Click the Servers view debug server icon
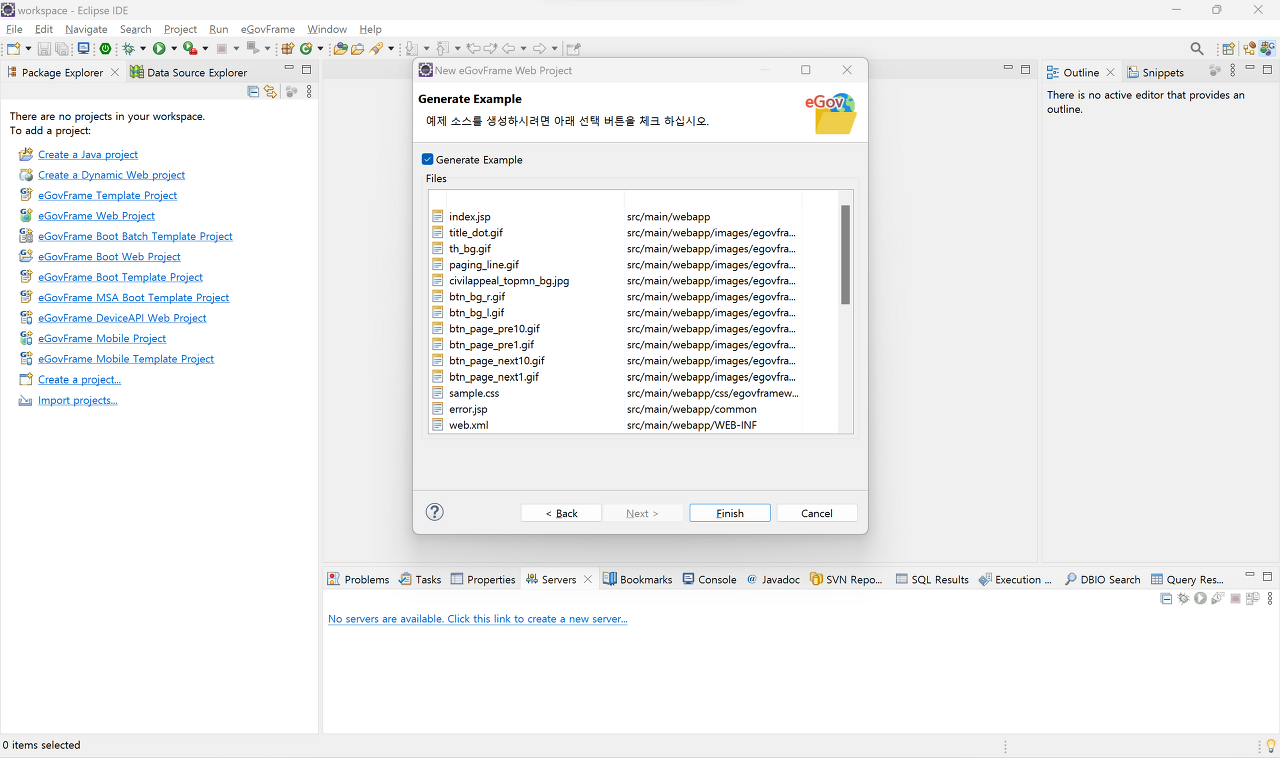The image size is (1280, 758). [x=1183, y=598]
